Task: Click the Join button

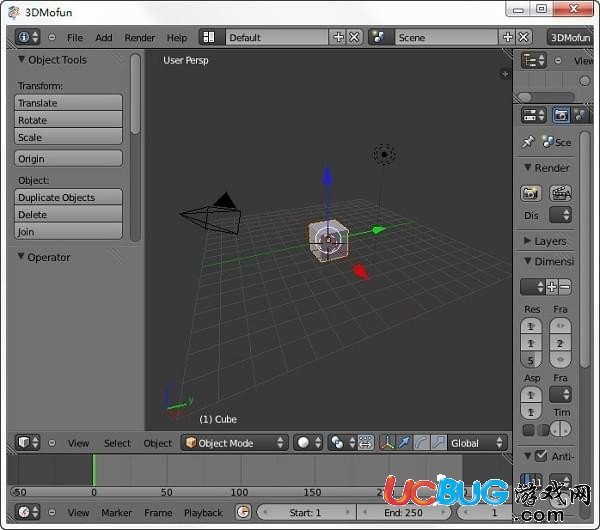Action: 68,232
